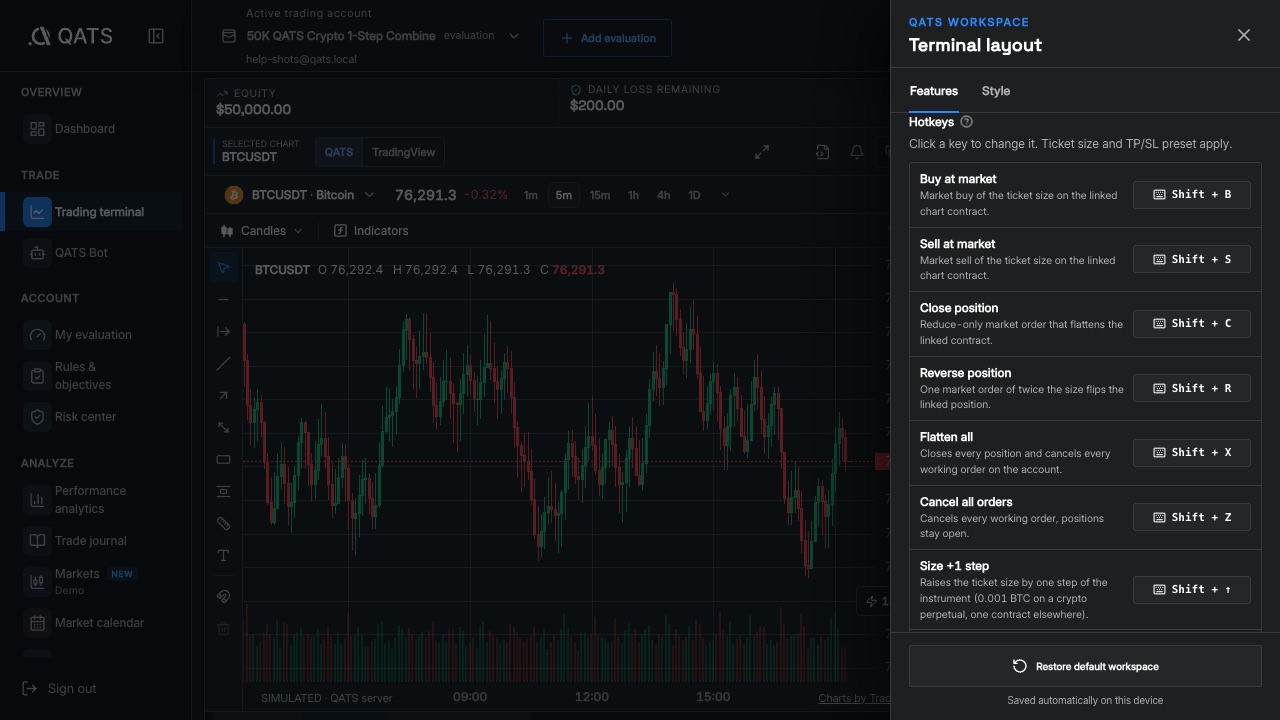Viewport: 1280px width, 720px height.
Task: Change the Buy at market Shift+B hotkey
Action: pyautogui.click(x=1192, y=195)
